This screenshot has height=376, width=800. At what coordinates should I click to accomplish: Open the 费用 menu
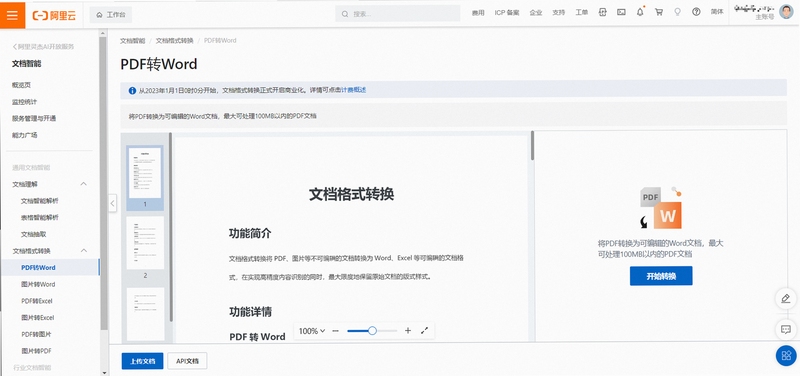[x=478, y=13]
